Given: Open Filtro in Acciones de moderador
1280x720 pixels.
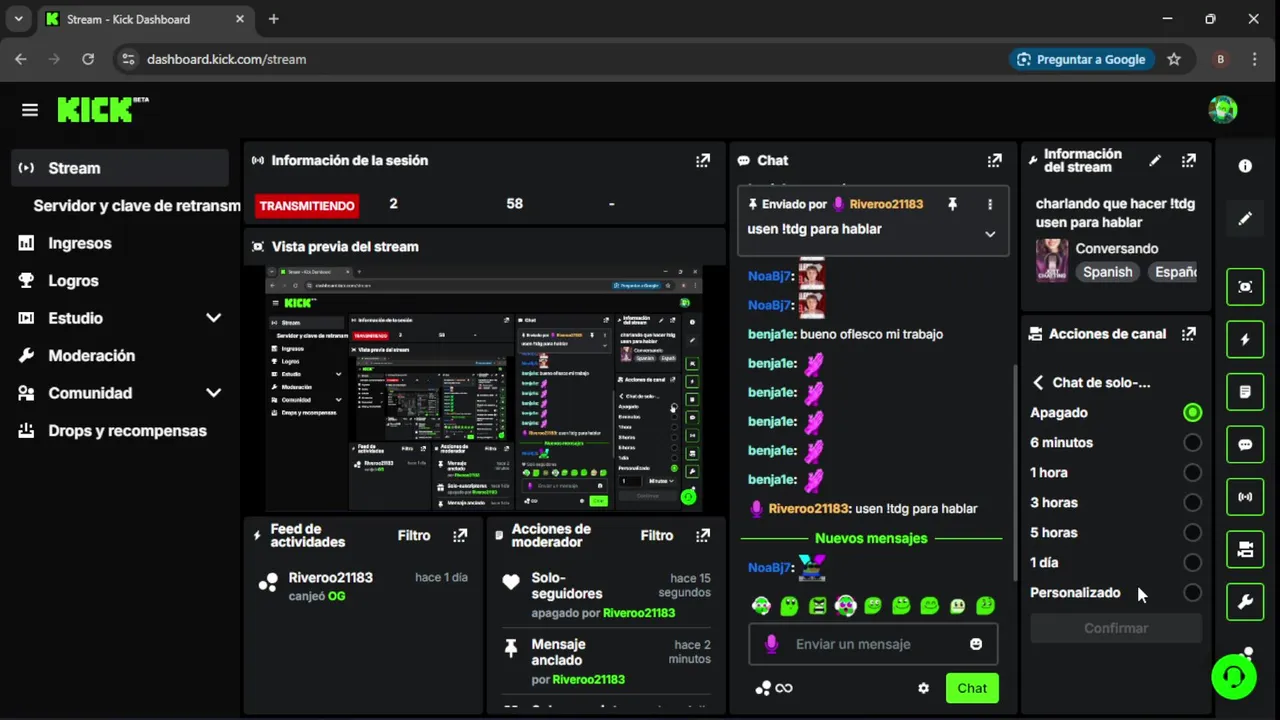Looking at the screenshot, I should coord(657,536).
